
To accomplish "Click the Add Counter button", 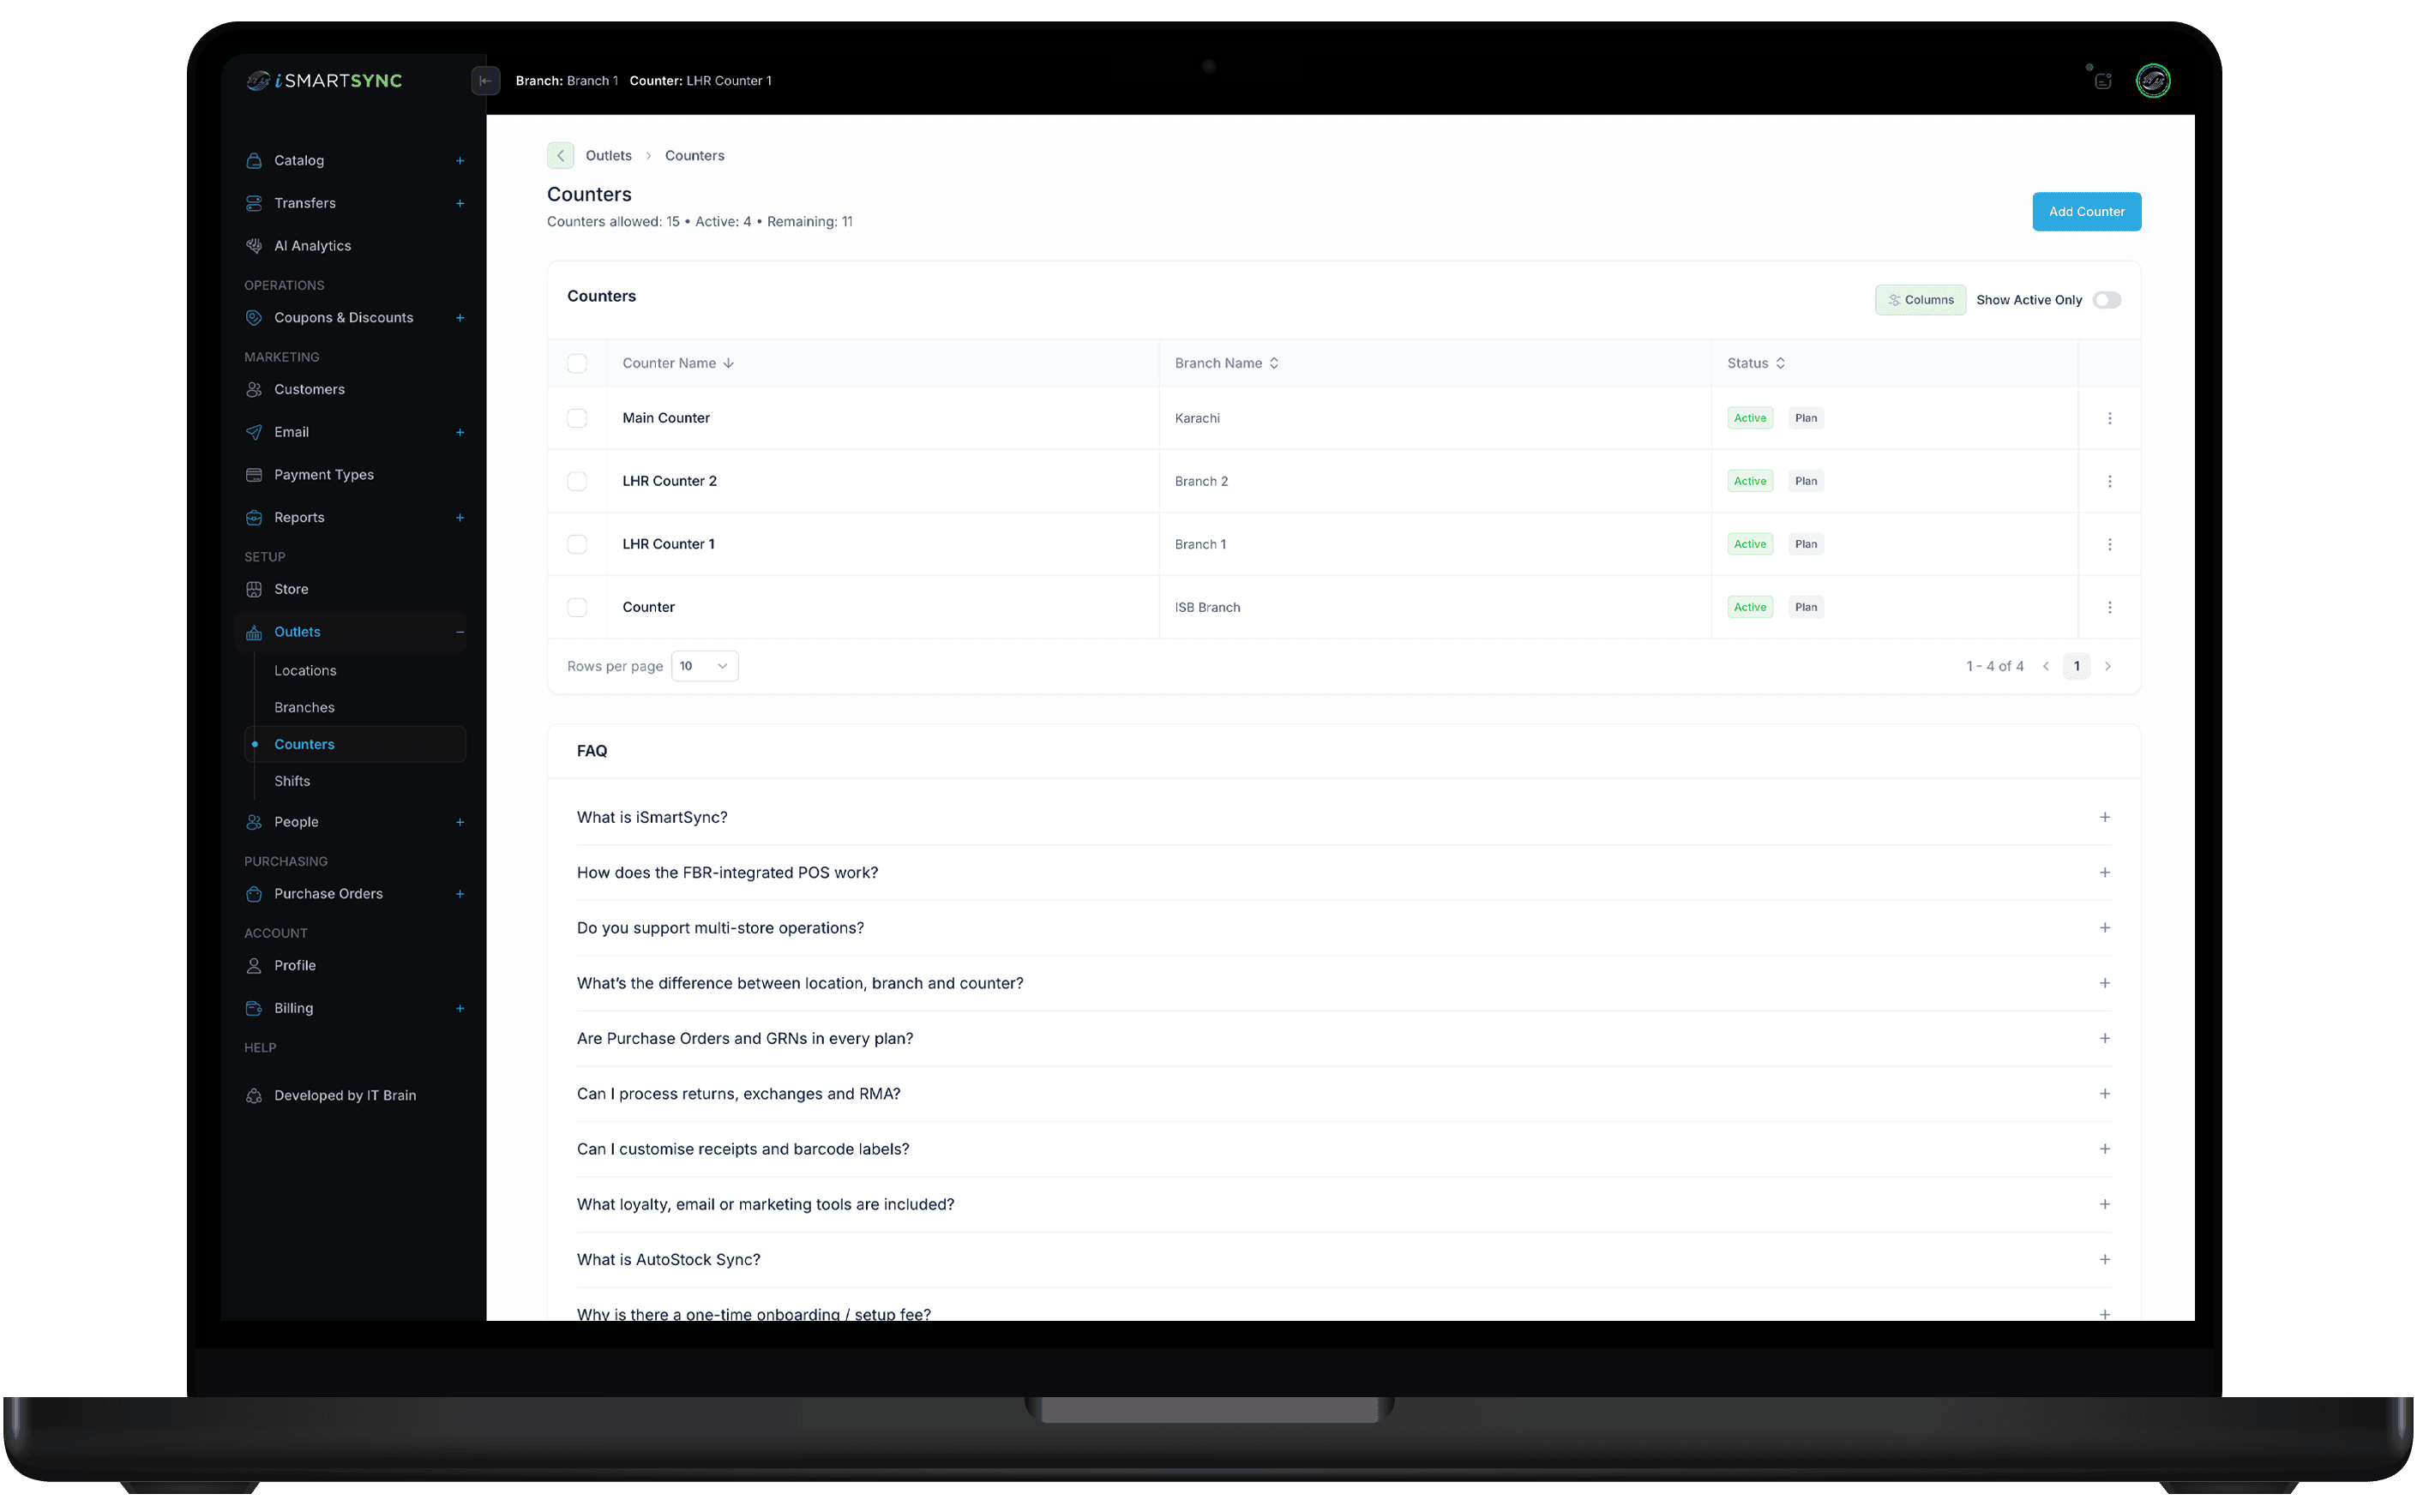I will 2086,211.
